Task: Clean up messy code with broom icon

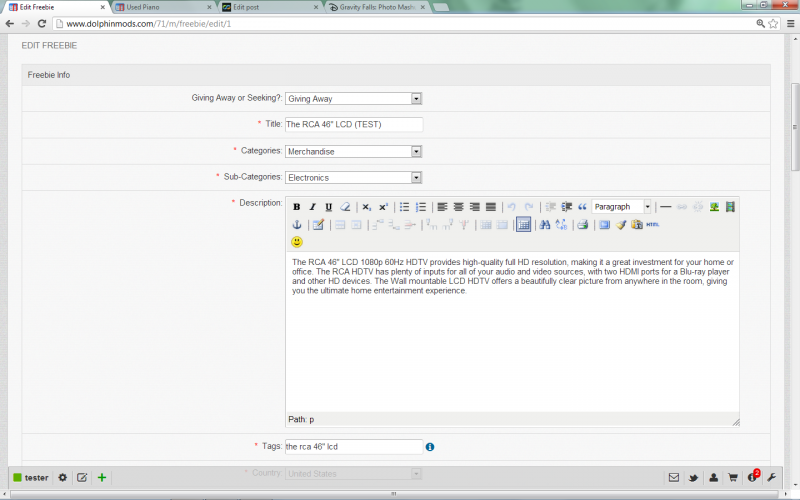Action: [x=621, y=224]
